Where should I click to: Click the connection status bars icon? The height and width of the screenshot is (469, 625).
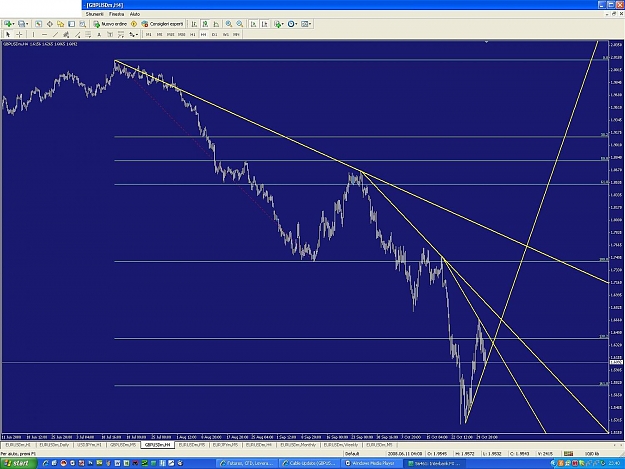coord(568,453)
